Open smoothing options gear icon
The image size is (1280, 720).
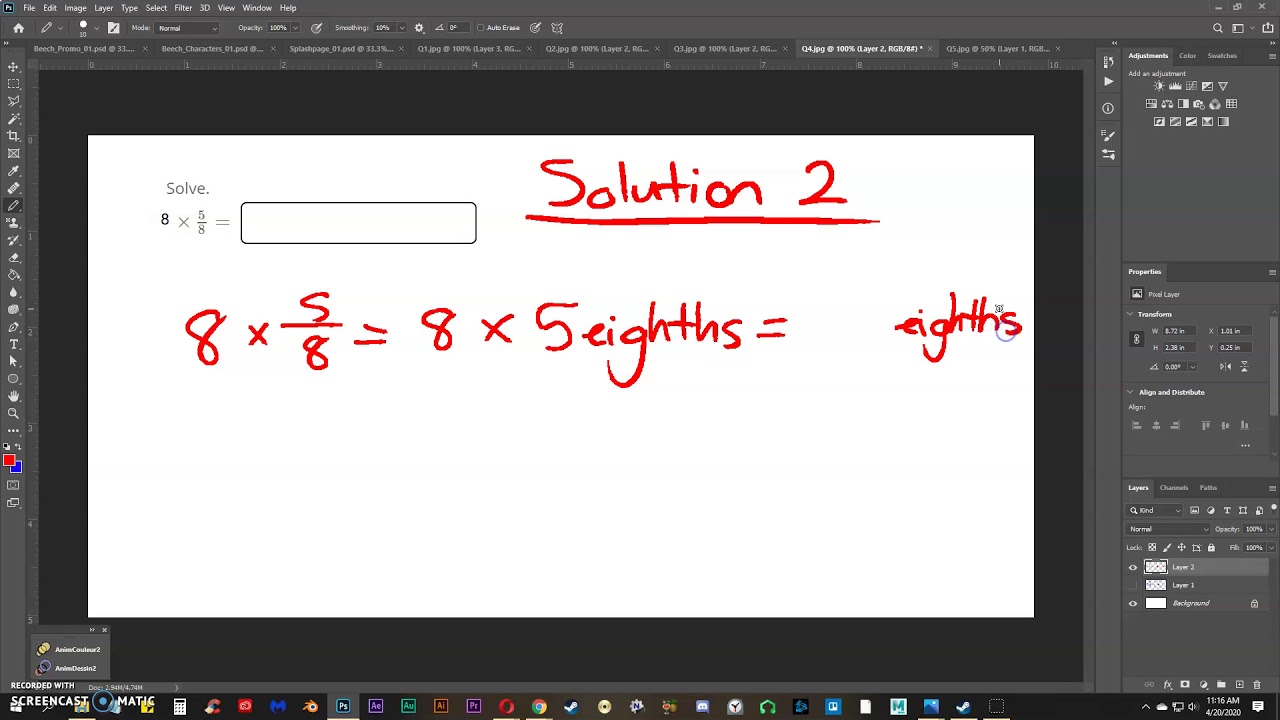pyautogui.click(x=419, y=28)
